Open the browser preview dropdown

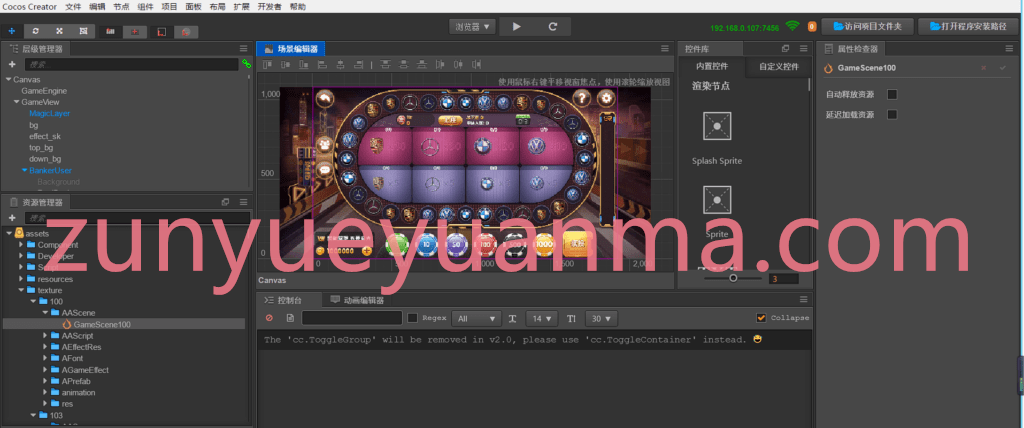click(472, 27)
